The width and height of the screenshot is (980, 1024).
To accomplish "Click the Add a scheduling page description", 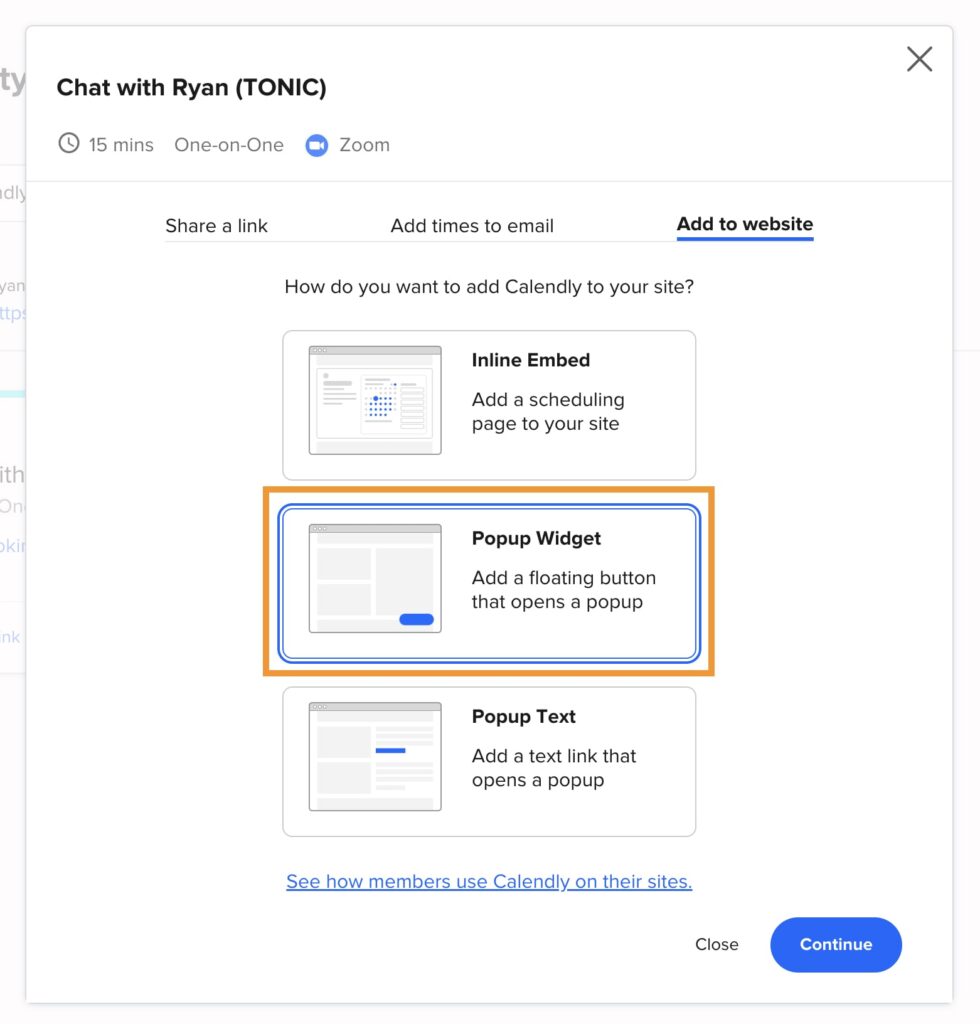I will (x=548, y=411).
